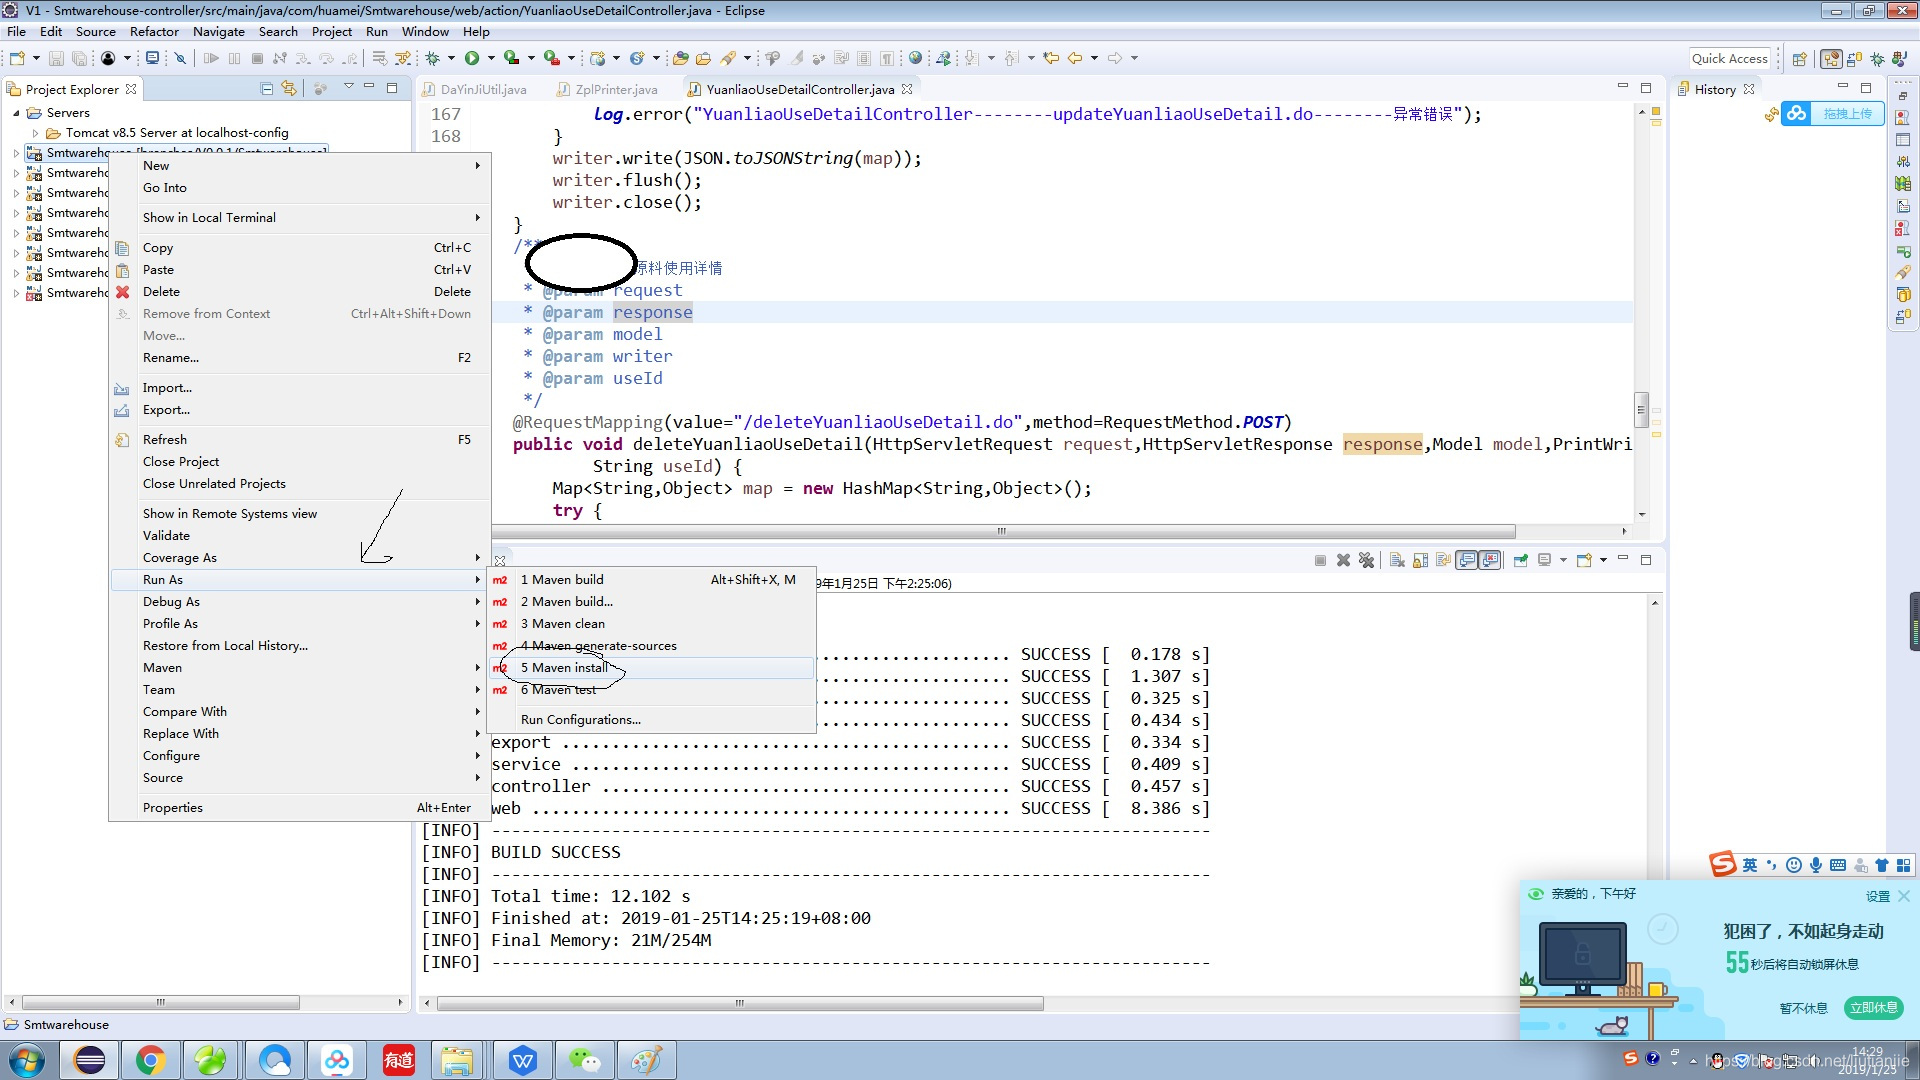Open Project Explorer view menu arrow

[x=348, y=87]
